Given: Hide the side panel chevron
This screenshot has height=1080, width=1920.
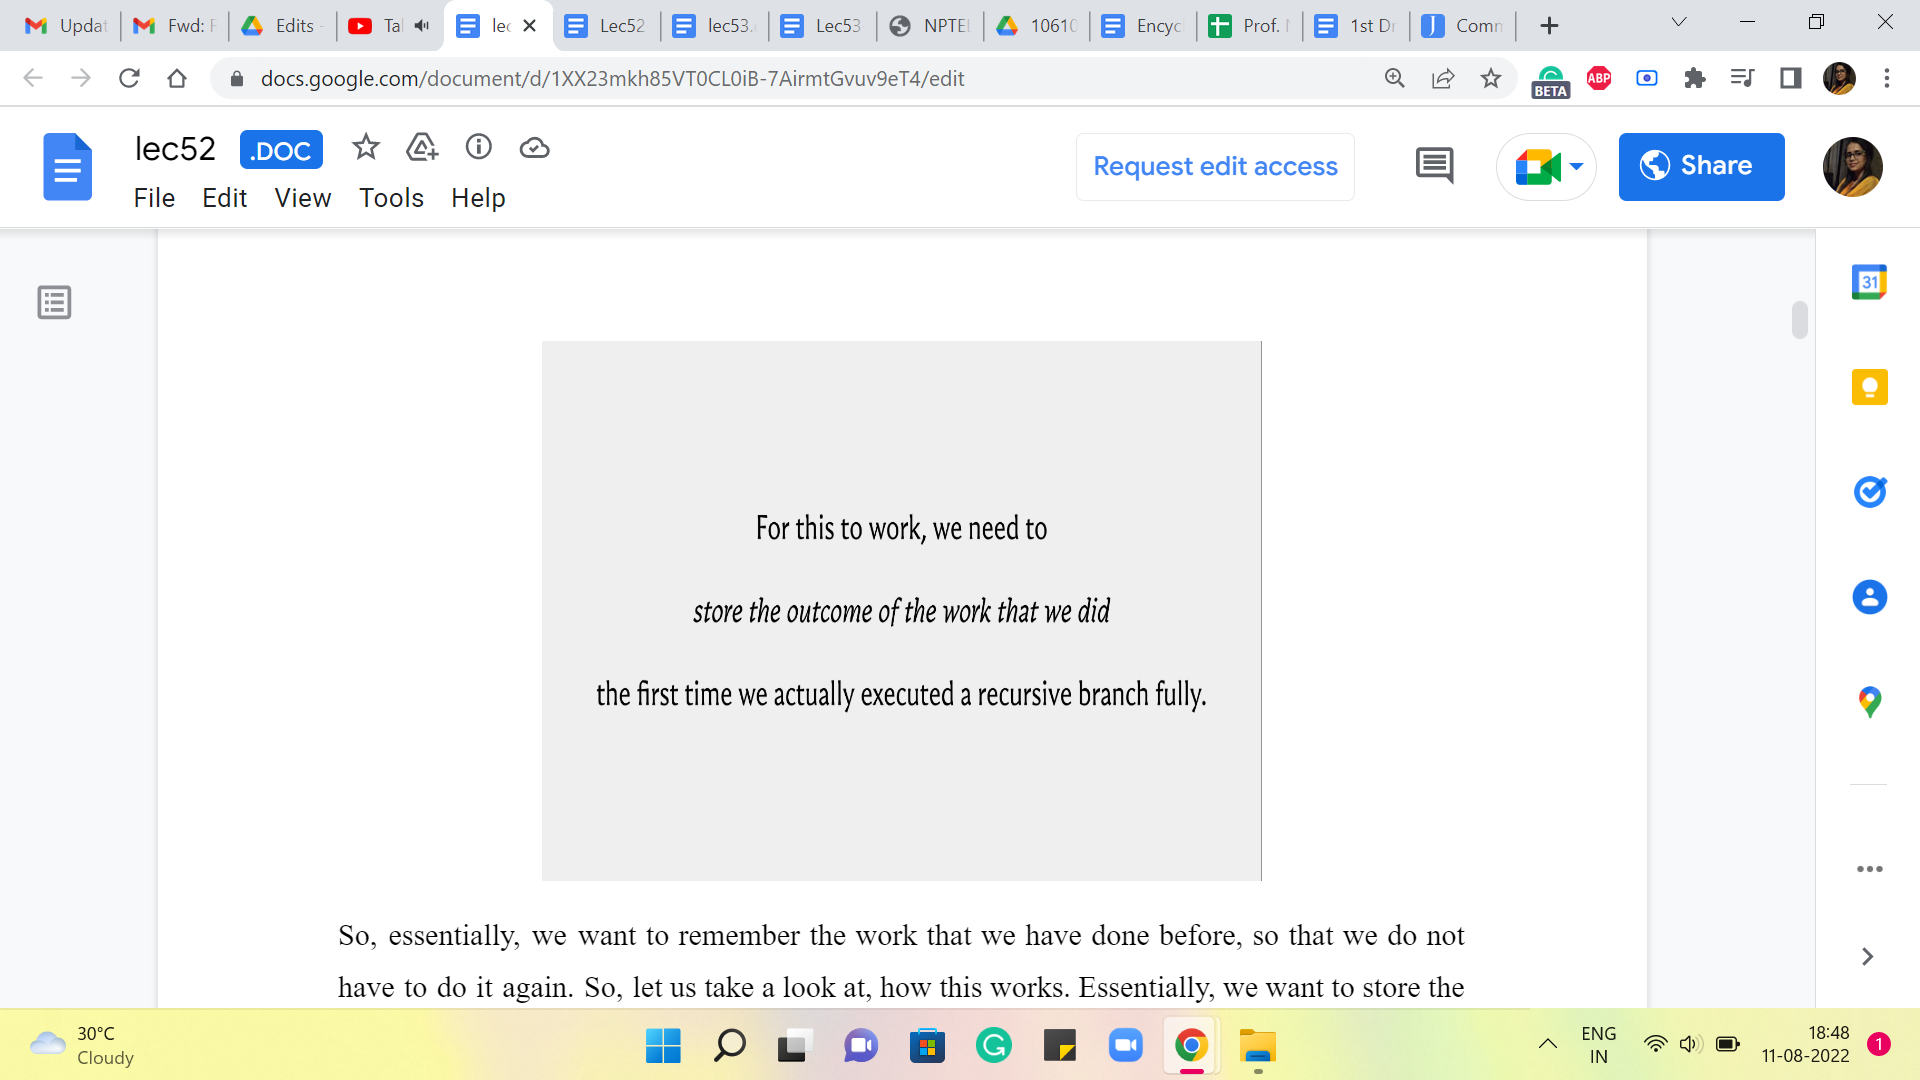Looking at the screenshot, I should pyautogui.click(x=1867, y=957).
